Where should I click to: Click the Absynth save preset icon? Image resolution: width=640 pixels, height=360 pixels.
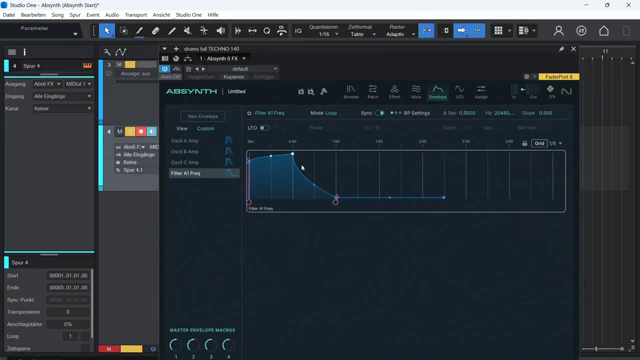tap(301, 91)
